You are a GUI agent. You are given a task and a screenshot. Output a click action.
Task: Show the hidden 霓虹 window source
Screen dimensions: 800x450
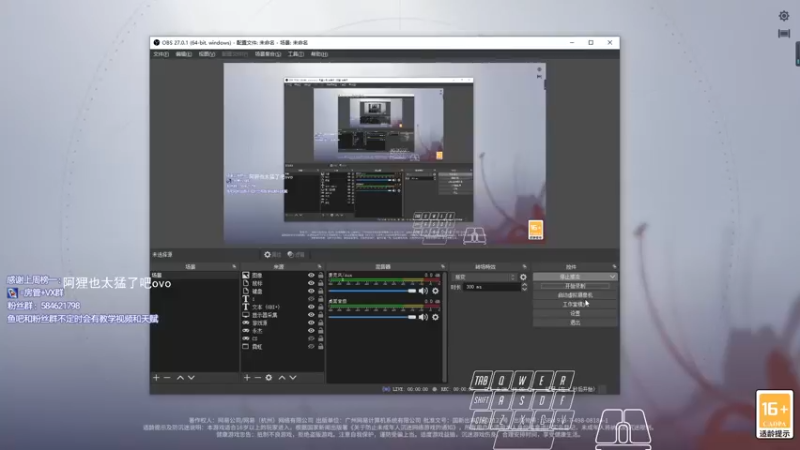(311, 346)
